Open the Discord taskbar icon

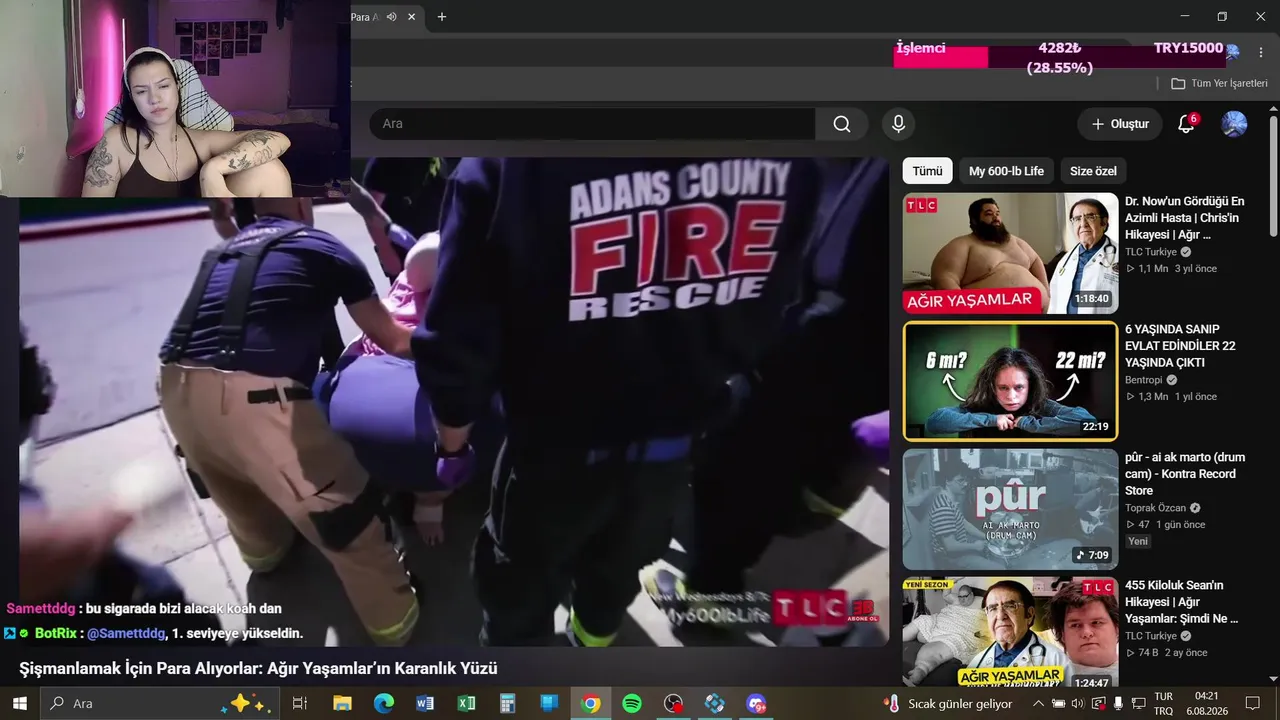pos(756,703)
